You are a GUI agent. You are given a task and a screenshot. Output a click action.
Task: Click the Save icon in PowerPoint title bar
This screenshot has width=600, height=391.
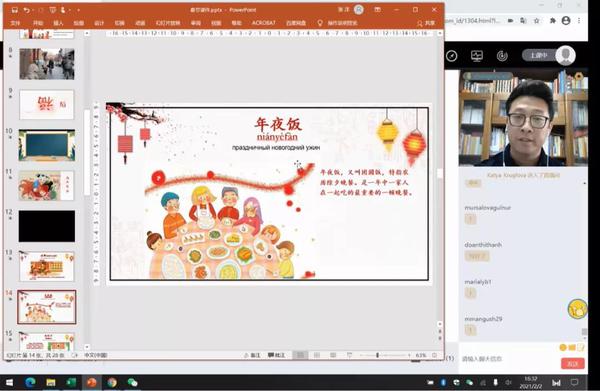click(15, 10)
